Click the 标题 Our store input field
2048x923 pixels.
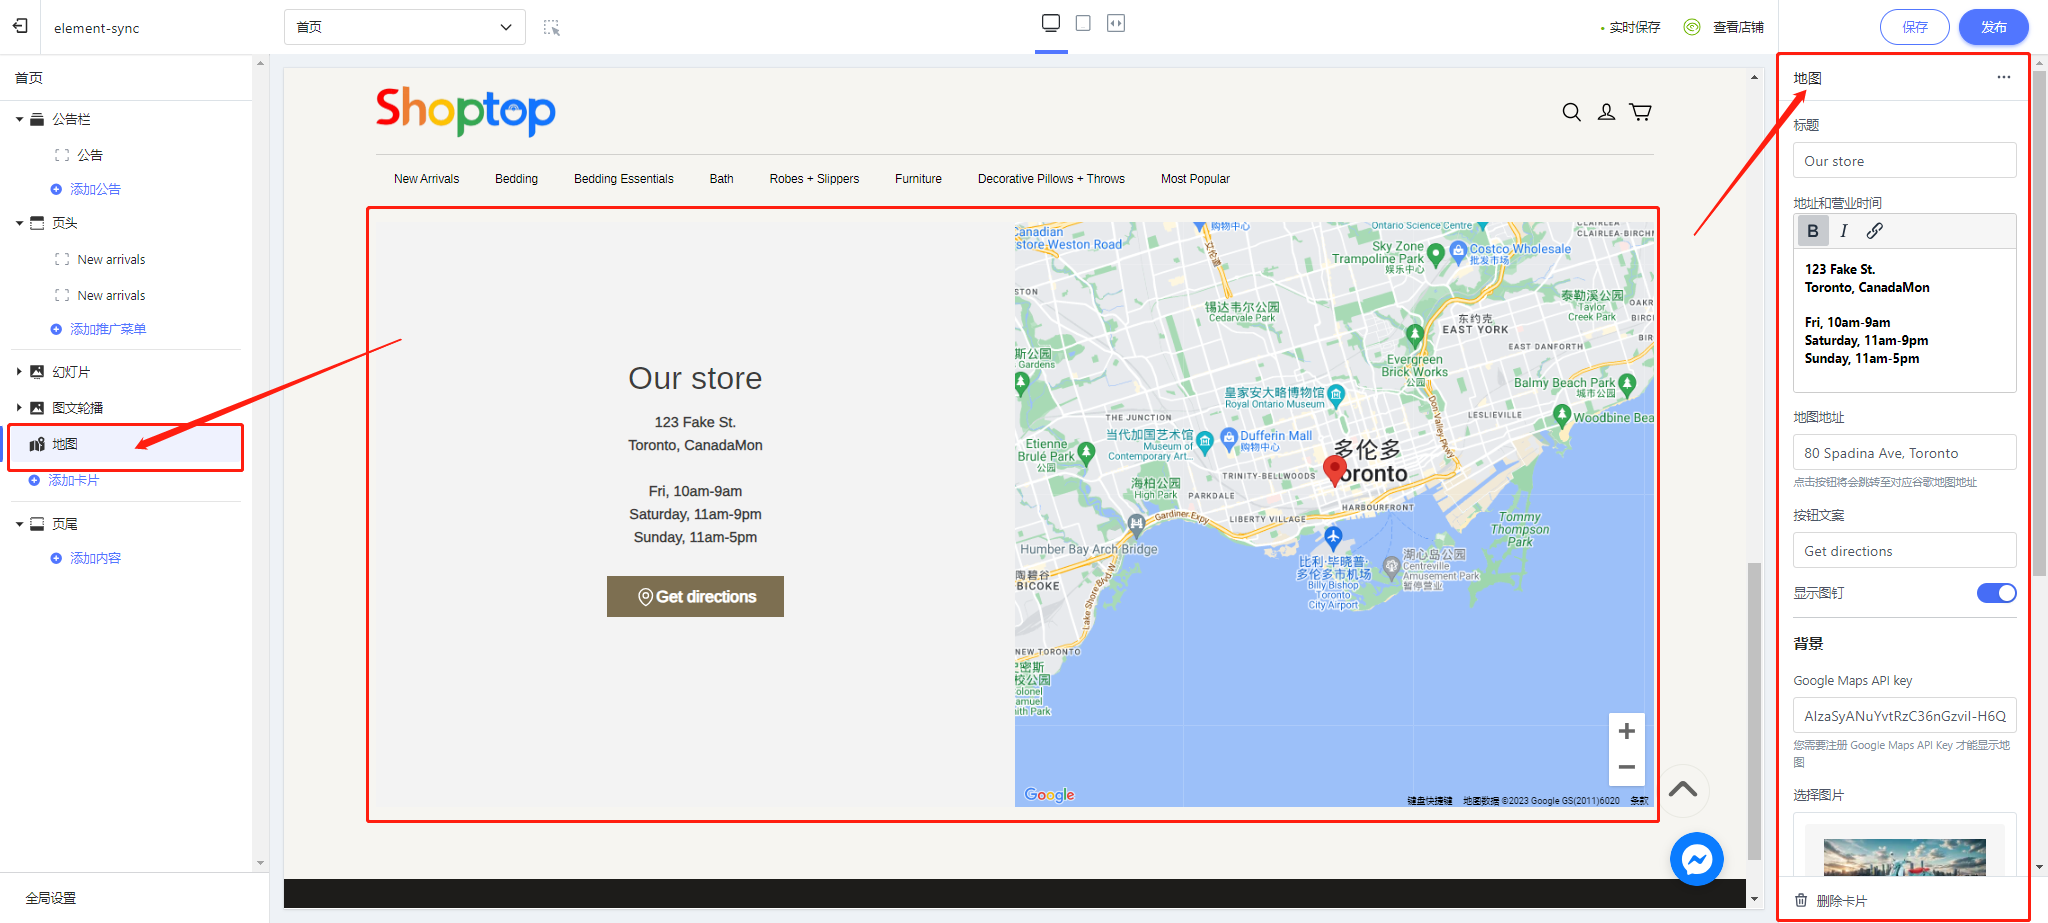pyautogui.click(x=1904, y=161)
